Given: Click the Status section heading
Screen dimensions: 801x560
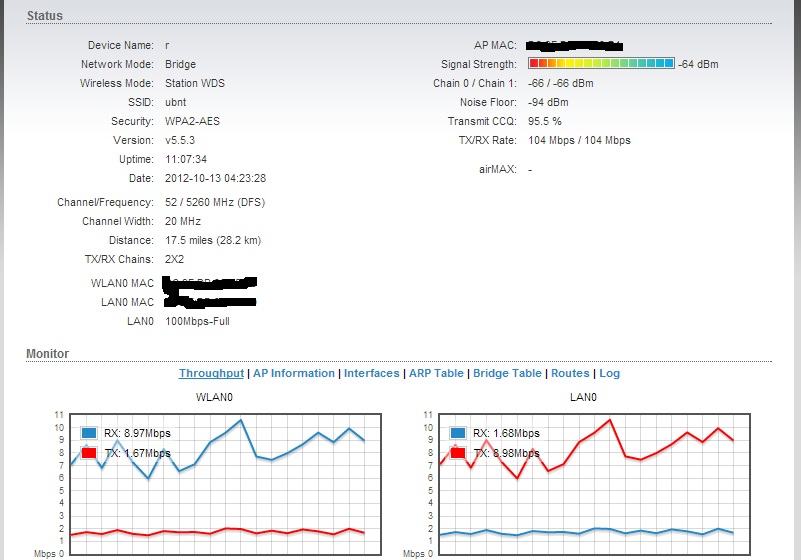Looking at the screenshot, I should [45, 16].
